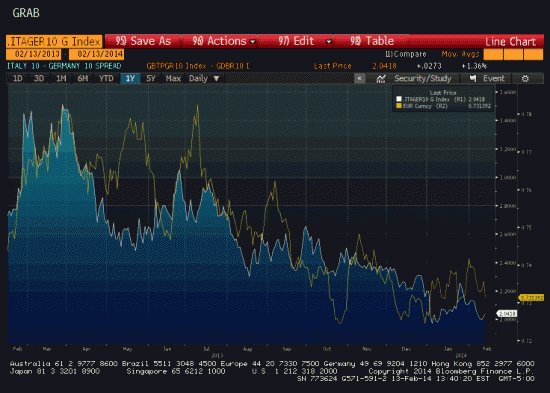
Task: Open the chart settings gear icon
Action: pos(525,79)
